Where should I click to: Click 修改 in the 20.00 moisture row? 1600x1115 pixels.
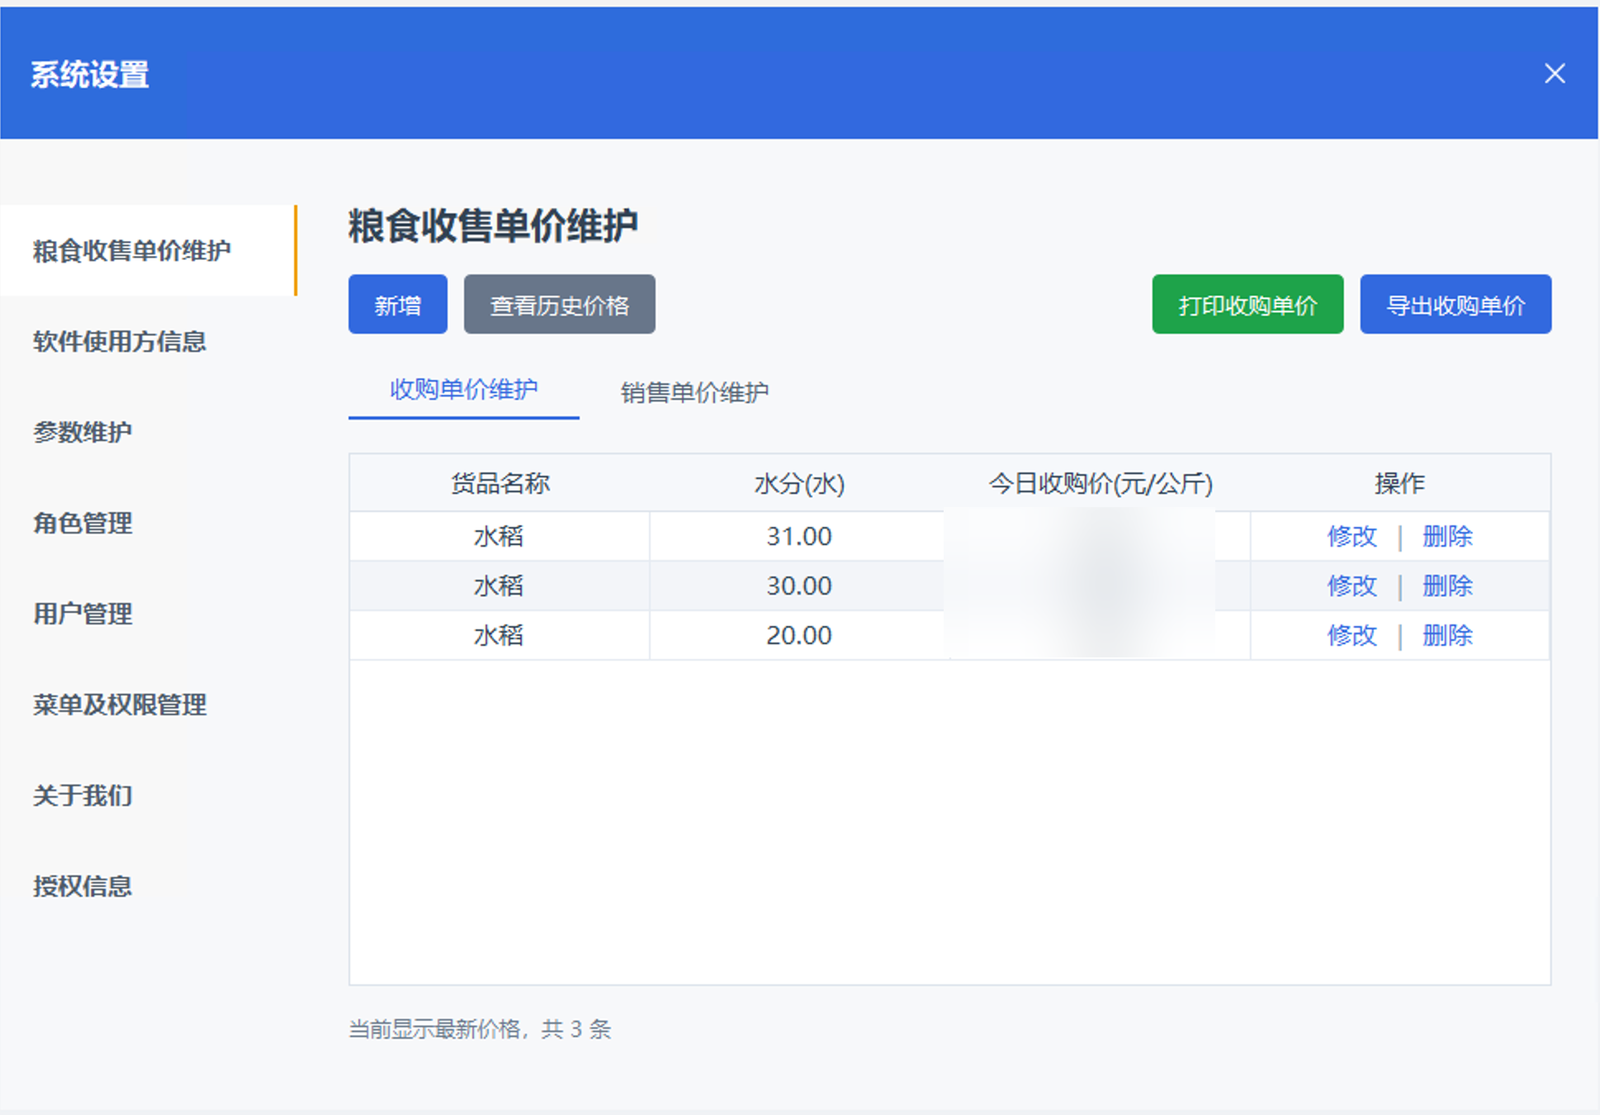pyautogui.click(x=1352, y=635)
